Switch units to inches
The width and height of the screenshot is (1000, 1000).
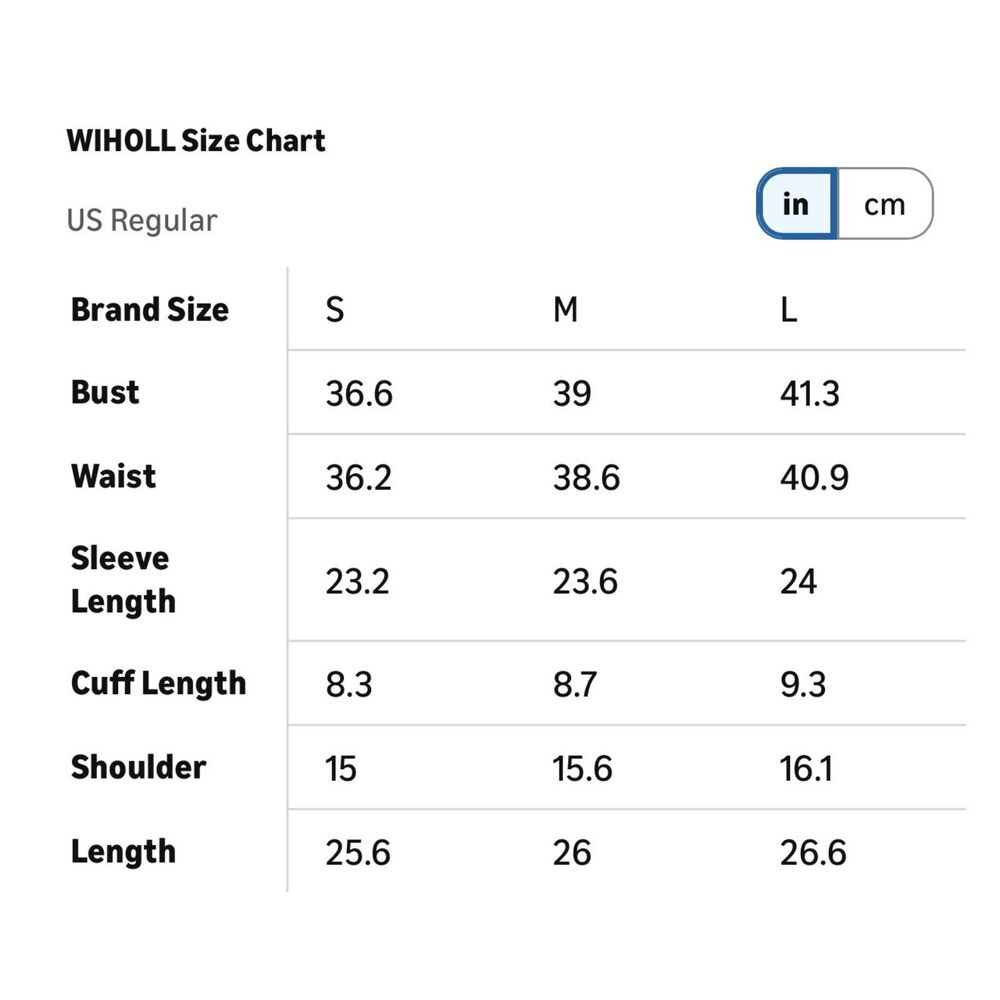point(796,204)
